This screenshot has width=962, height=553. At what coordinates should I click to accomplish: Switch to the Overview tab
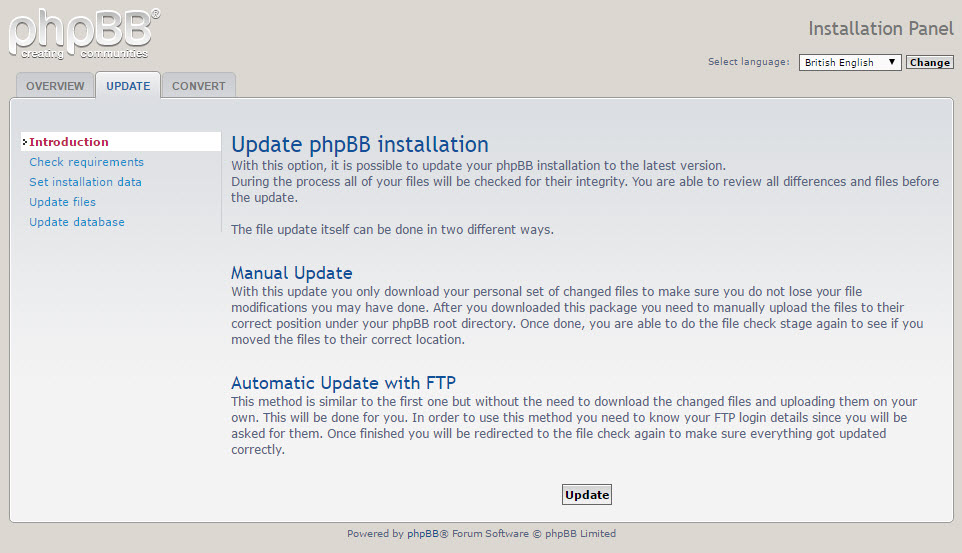pos(55,86)
